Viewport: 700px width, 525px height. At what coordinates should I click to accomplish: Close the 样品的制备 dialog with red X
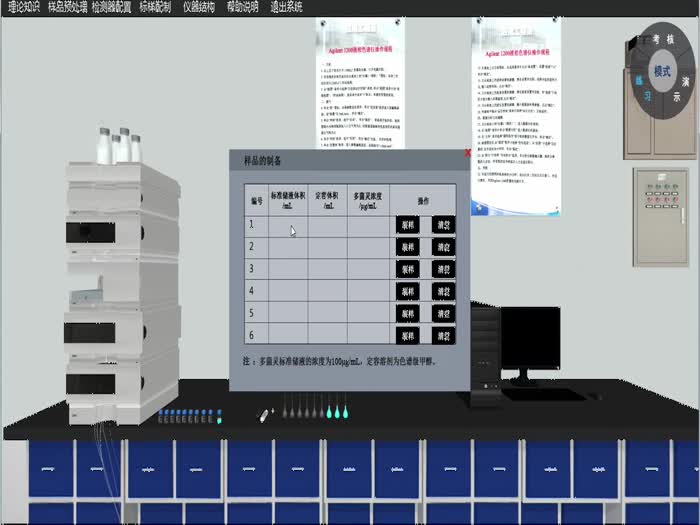pyautogui.click(x=467, y=154)
